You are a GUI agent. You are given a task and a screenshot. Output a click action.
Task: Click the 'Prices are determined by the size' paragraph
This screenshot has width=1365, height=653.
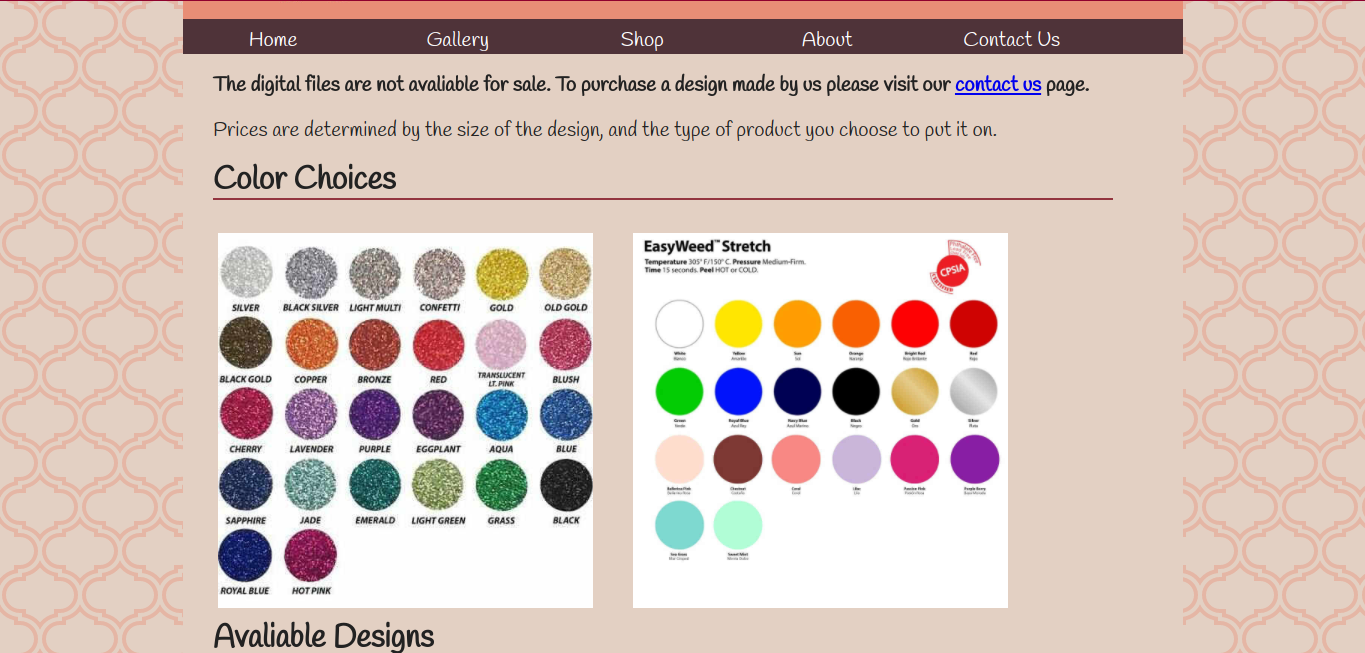pyautogui.click(x=605, y=129)
